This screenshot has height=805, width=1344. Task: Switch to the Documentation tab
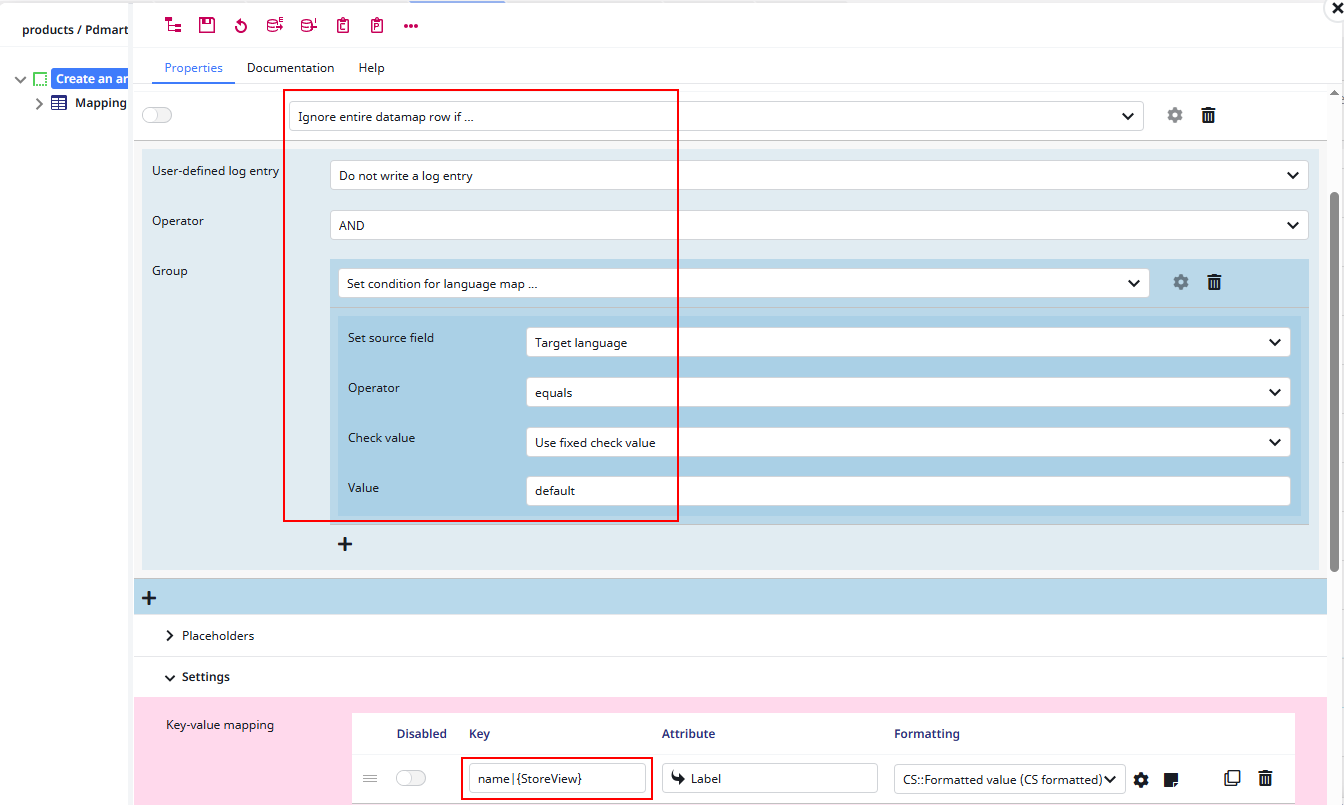click(291, 68)
